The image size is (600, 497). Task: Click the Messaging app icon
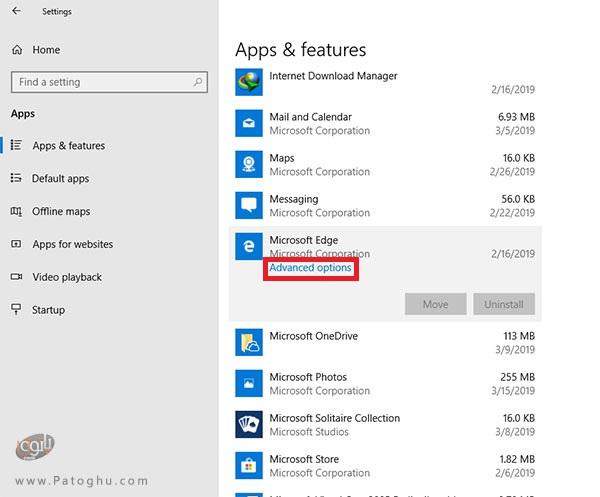pos(249,205)
